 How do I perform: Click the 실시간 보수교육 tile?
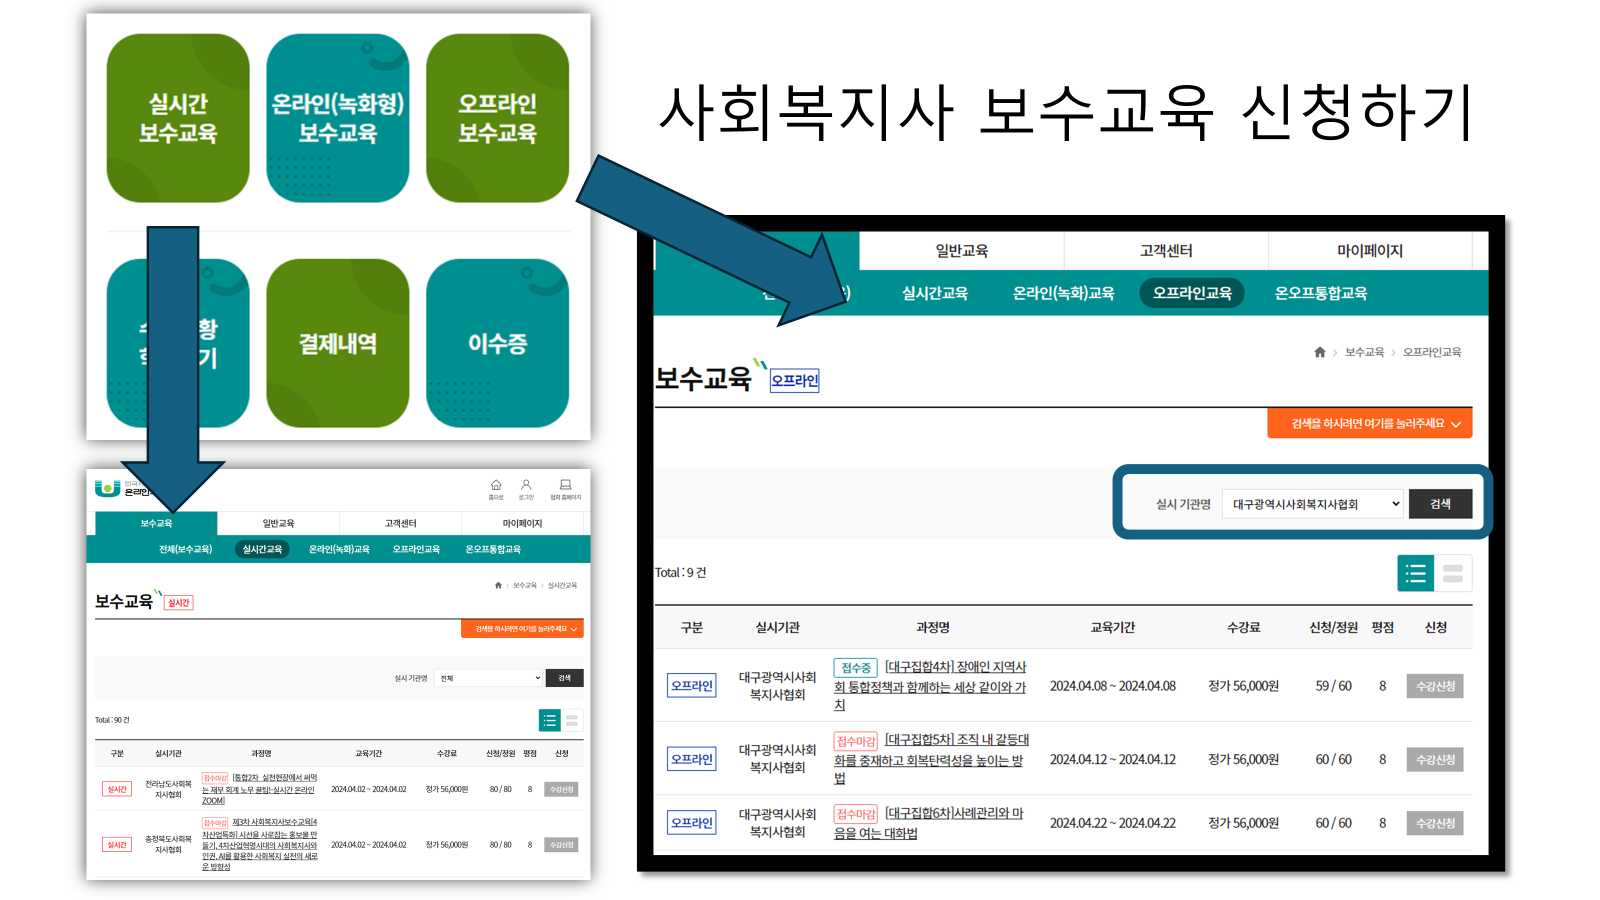[178, 117]
